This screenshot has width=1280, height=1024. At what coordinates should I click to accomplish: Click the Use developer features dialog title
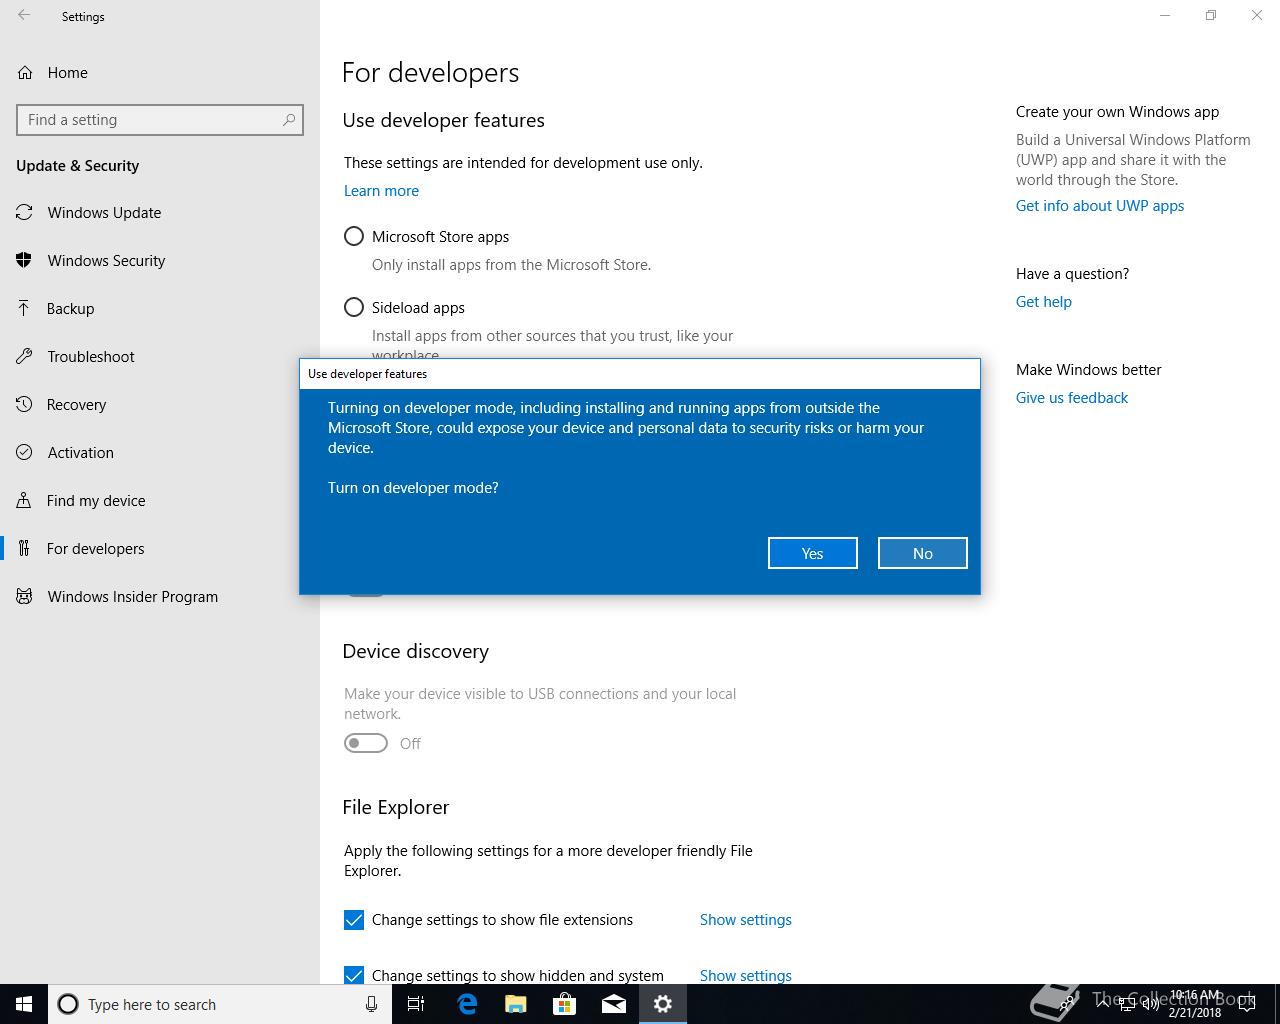coord(368,374)
